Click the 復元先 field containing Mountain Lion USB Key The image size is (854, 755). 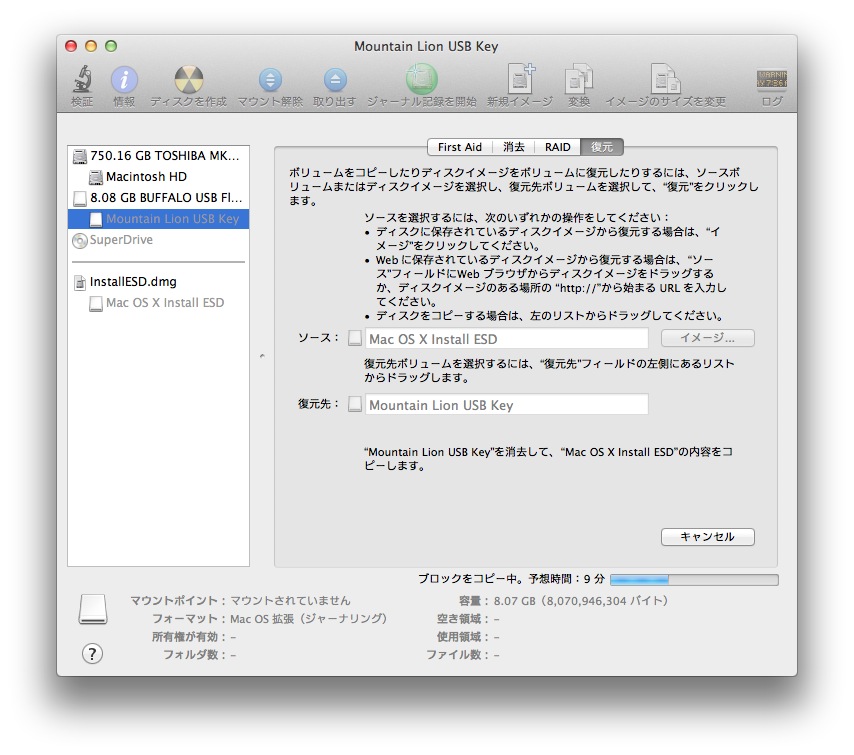tap(507, 404)
